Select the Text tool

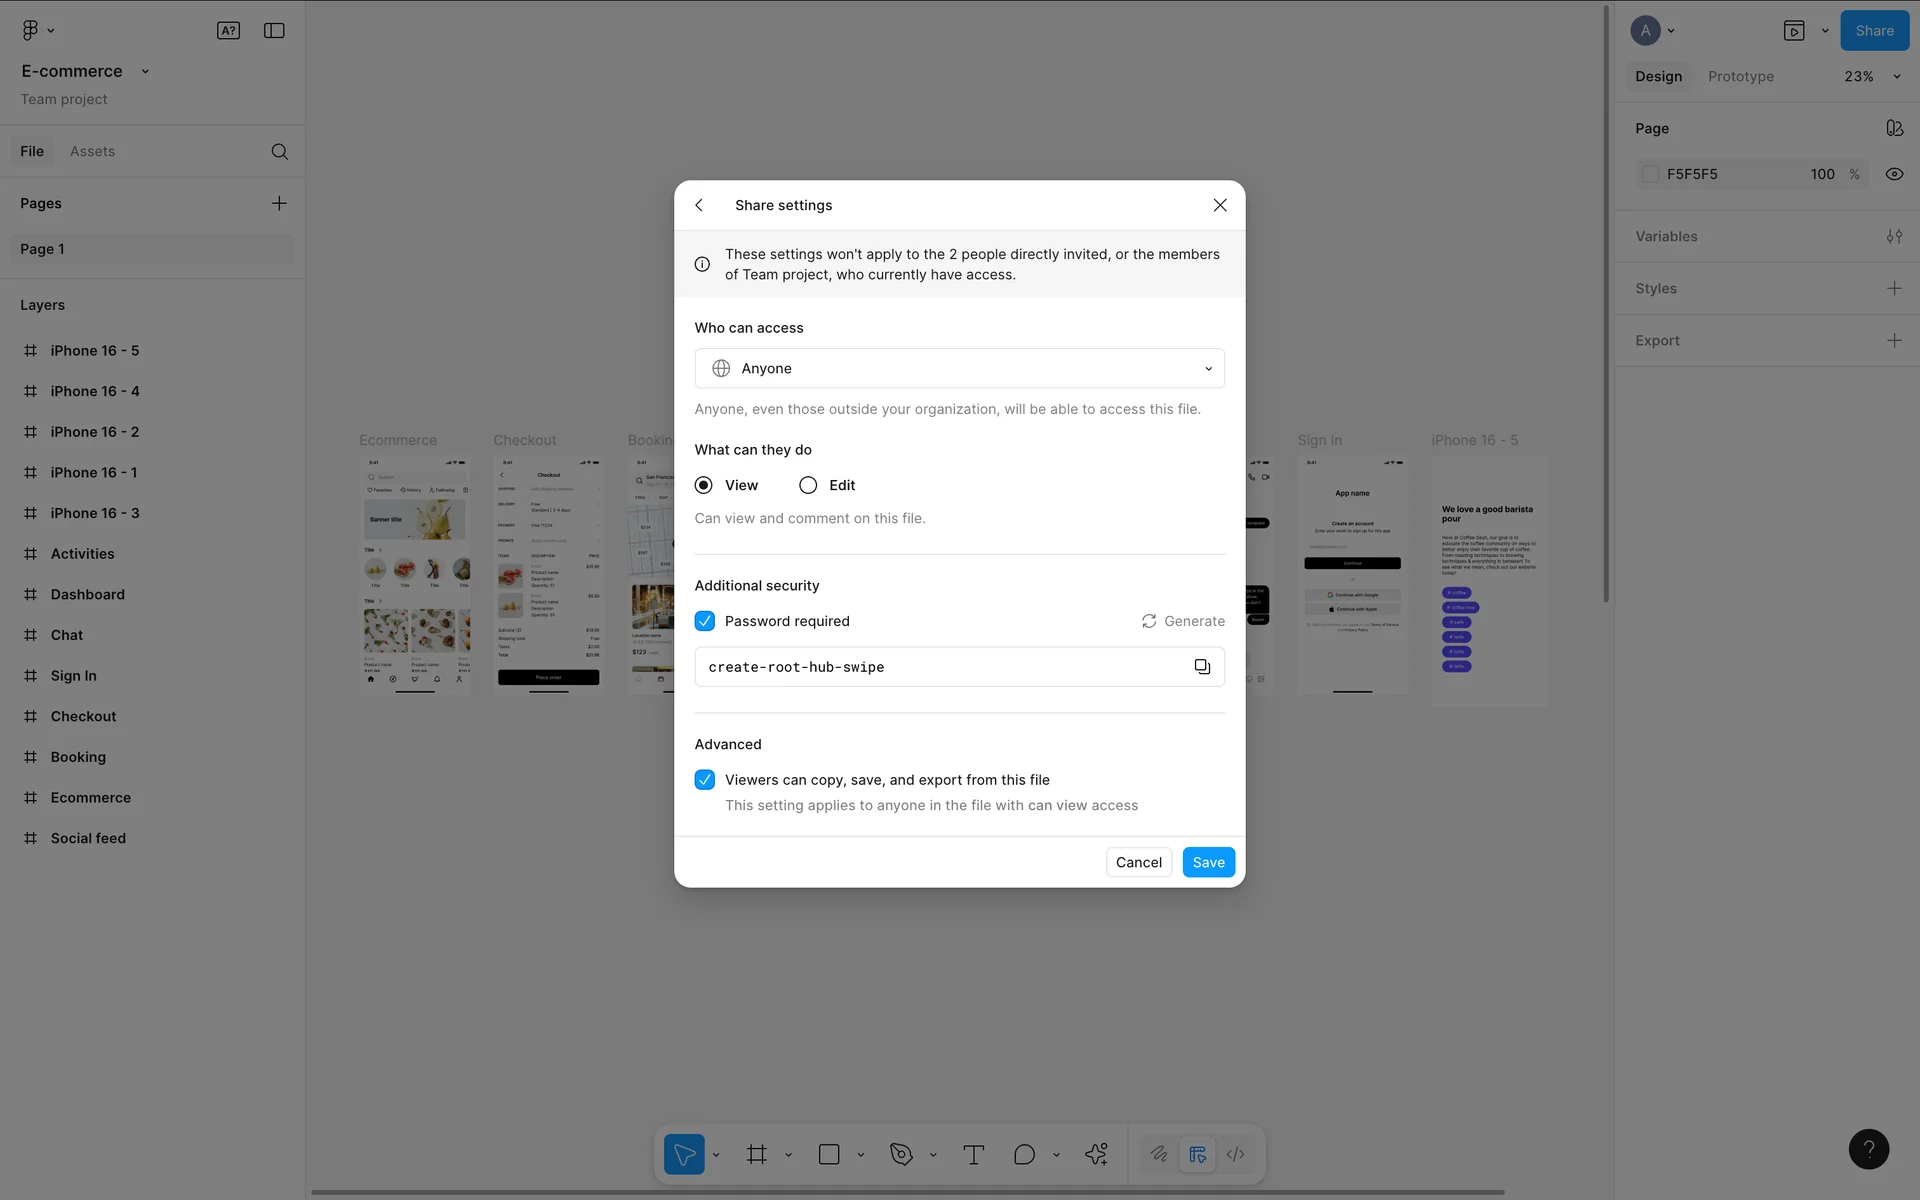coord(973,1155)
